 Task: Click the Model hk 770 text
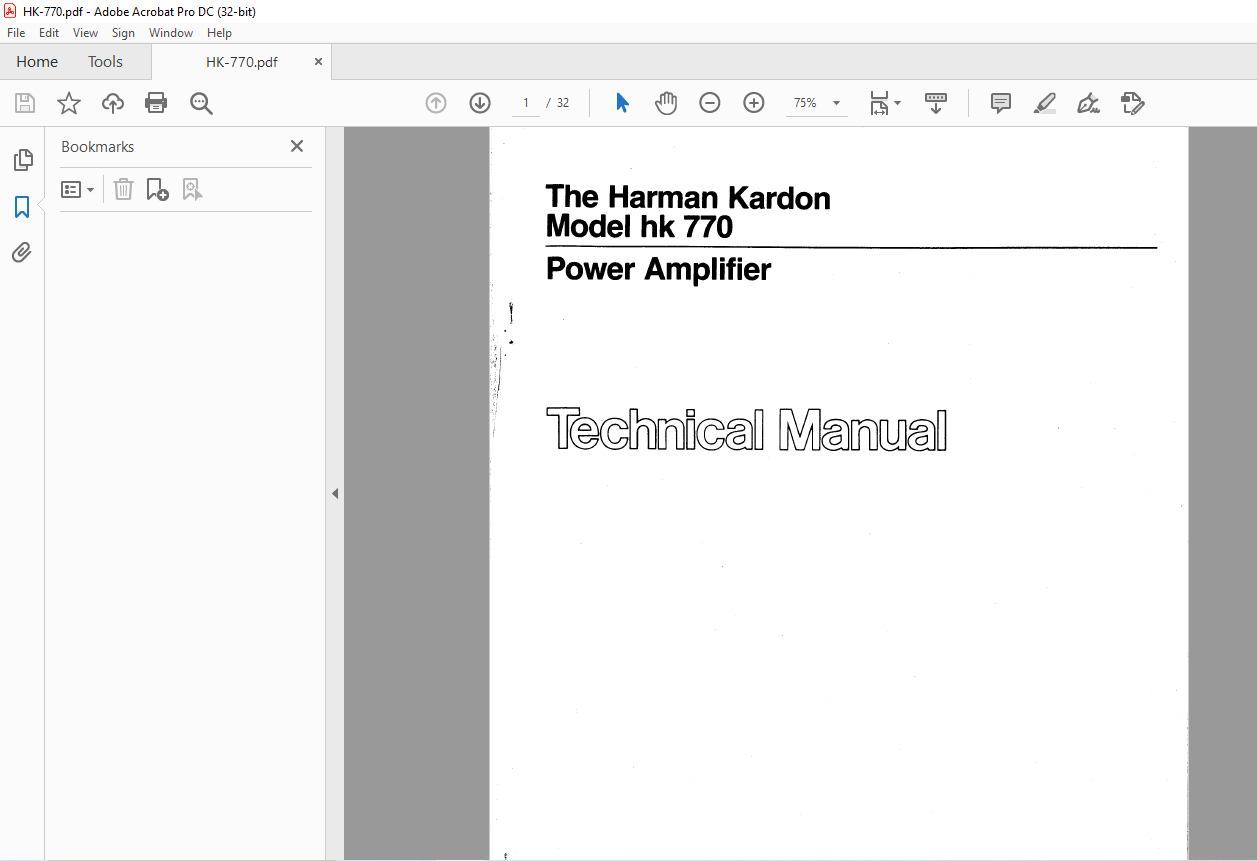(x=639, y=227)
